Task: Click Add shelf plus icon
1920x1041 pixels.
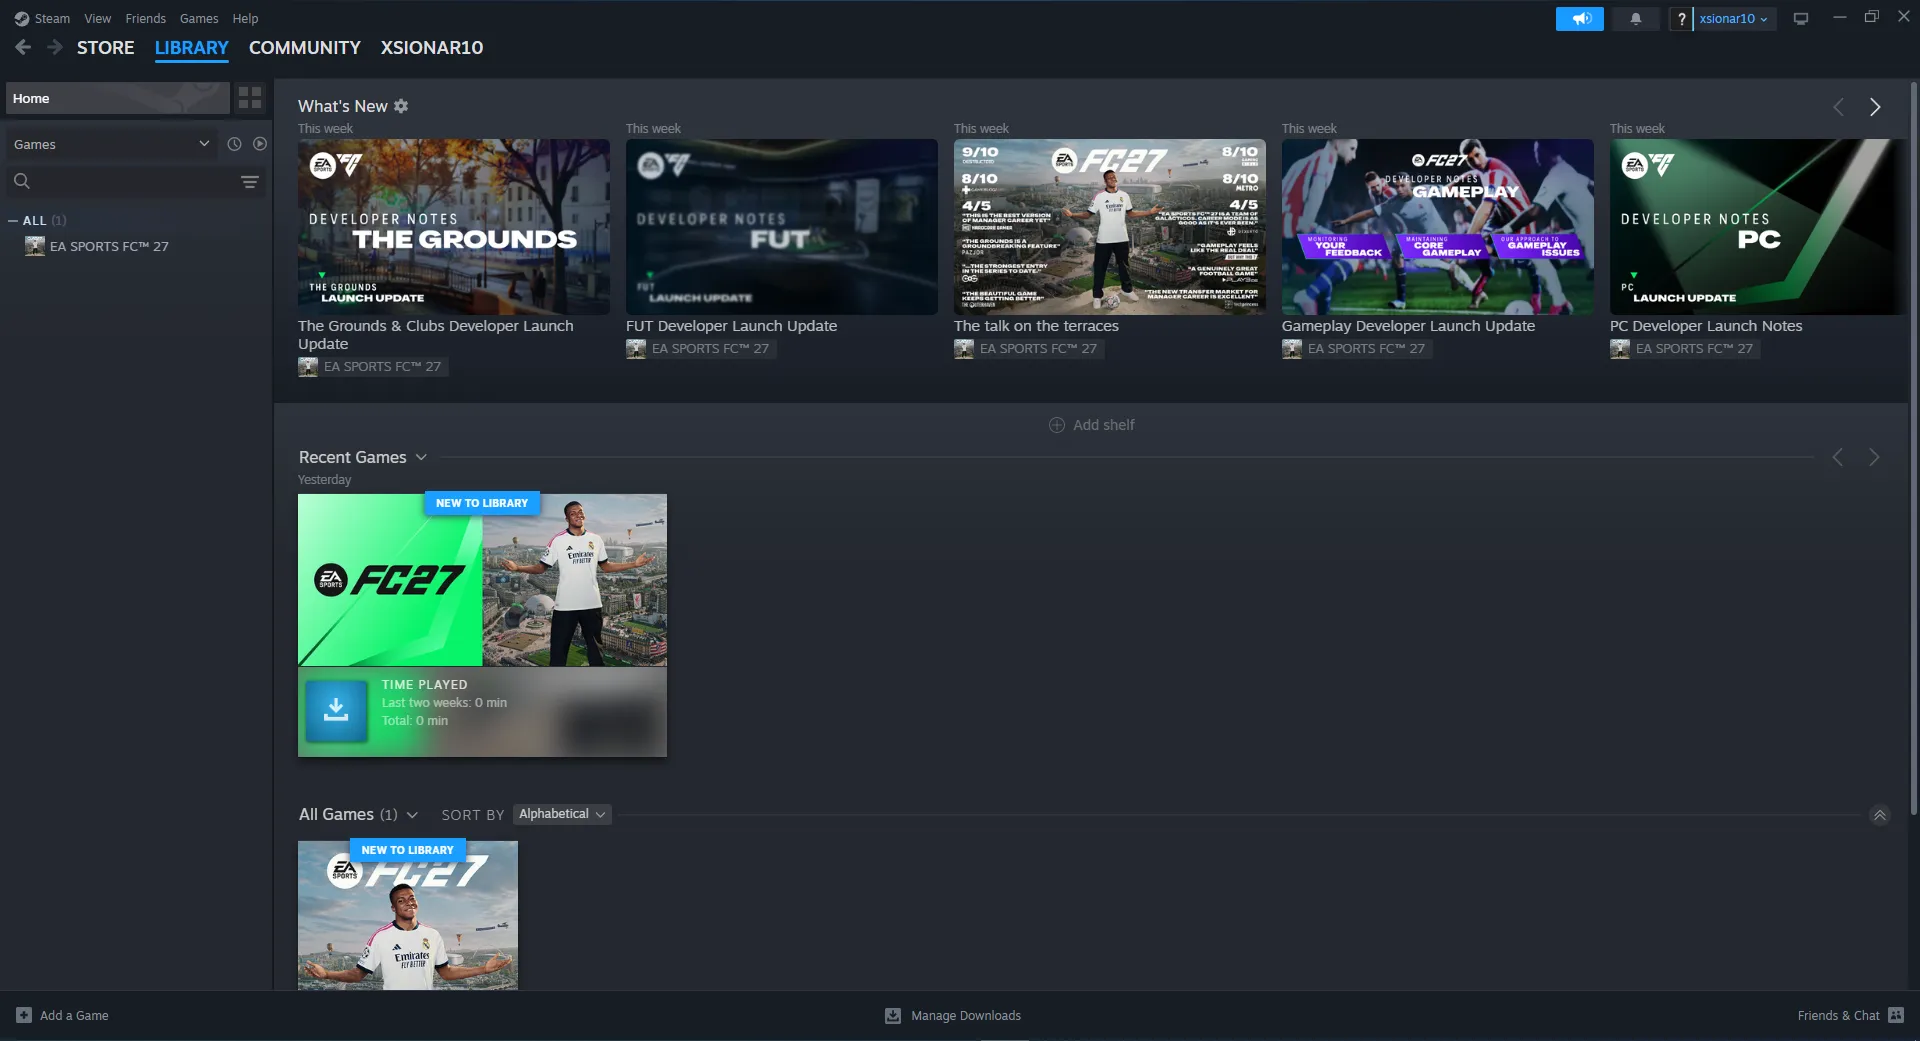Action: pos(1057,425)
